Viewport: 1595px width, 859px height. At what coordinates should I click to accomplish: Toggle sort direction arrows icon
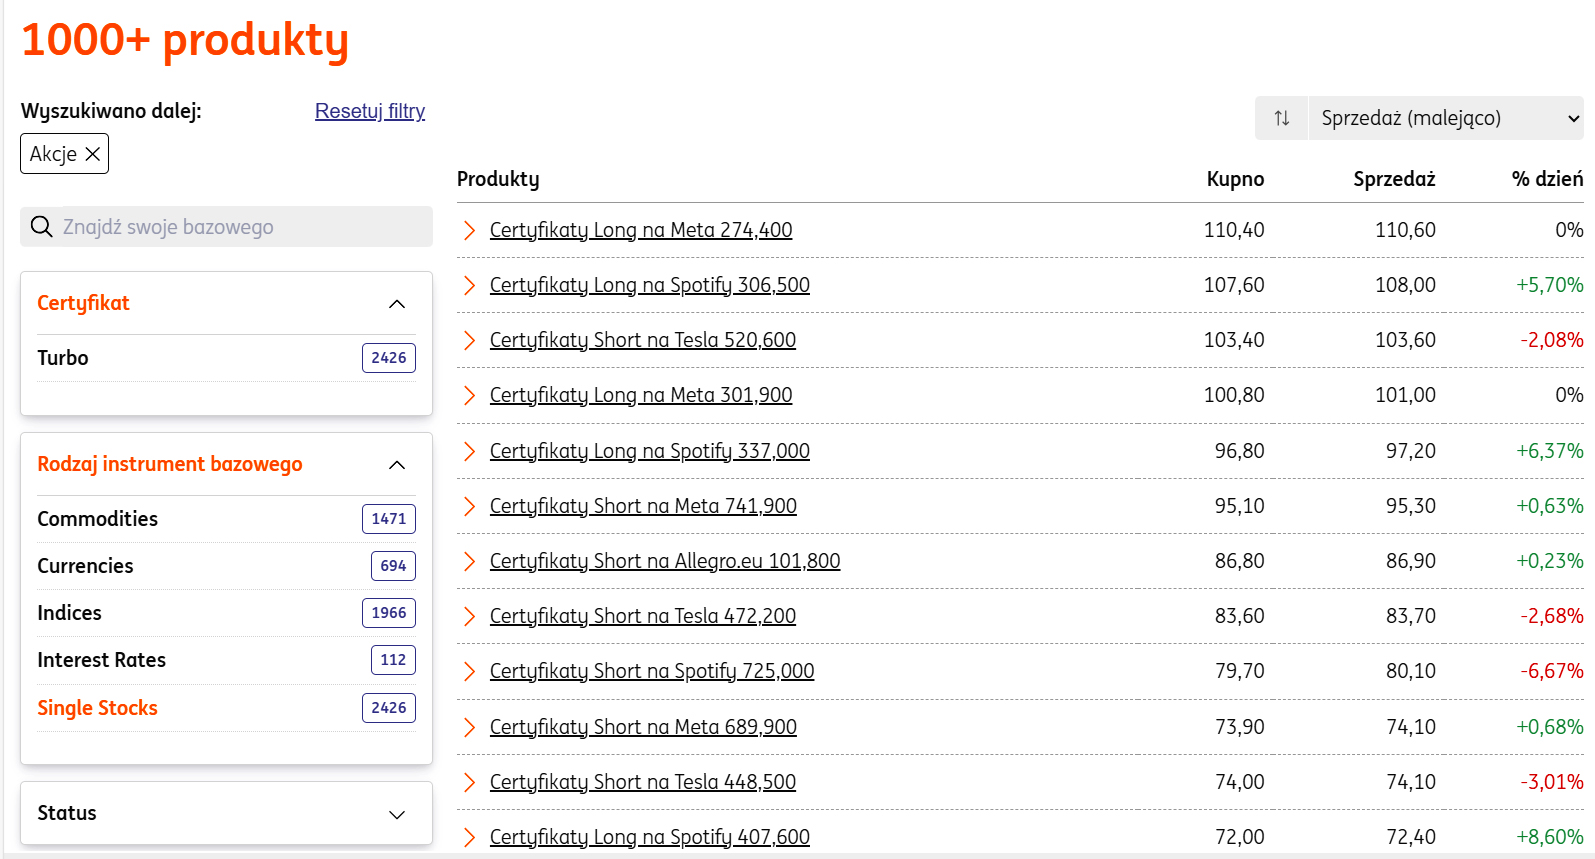click(1281, 118)
